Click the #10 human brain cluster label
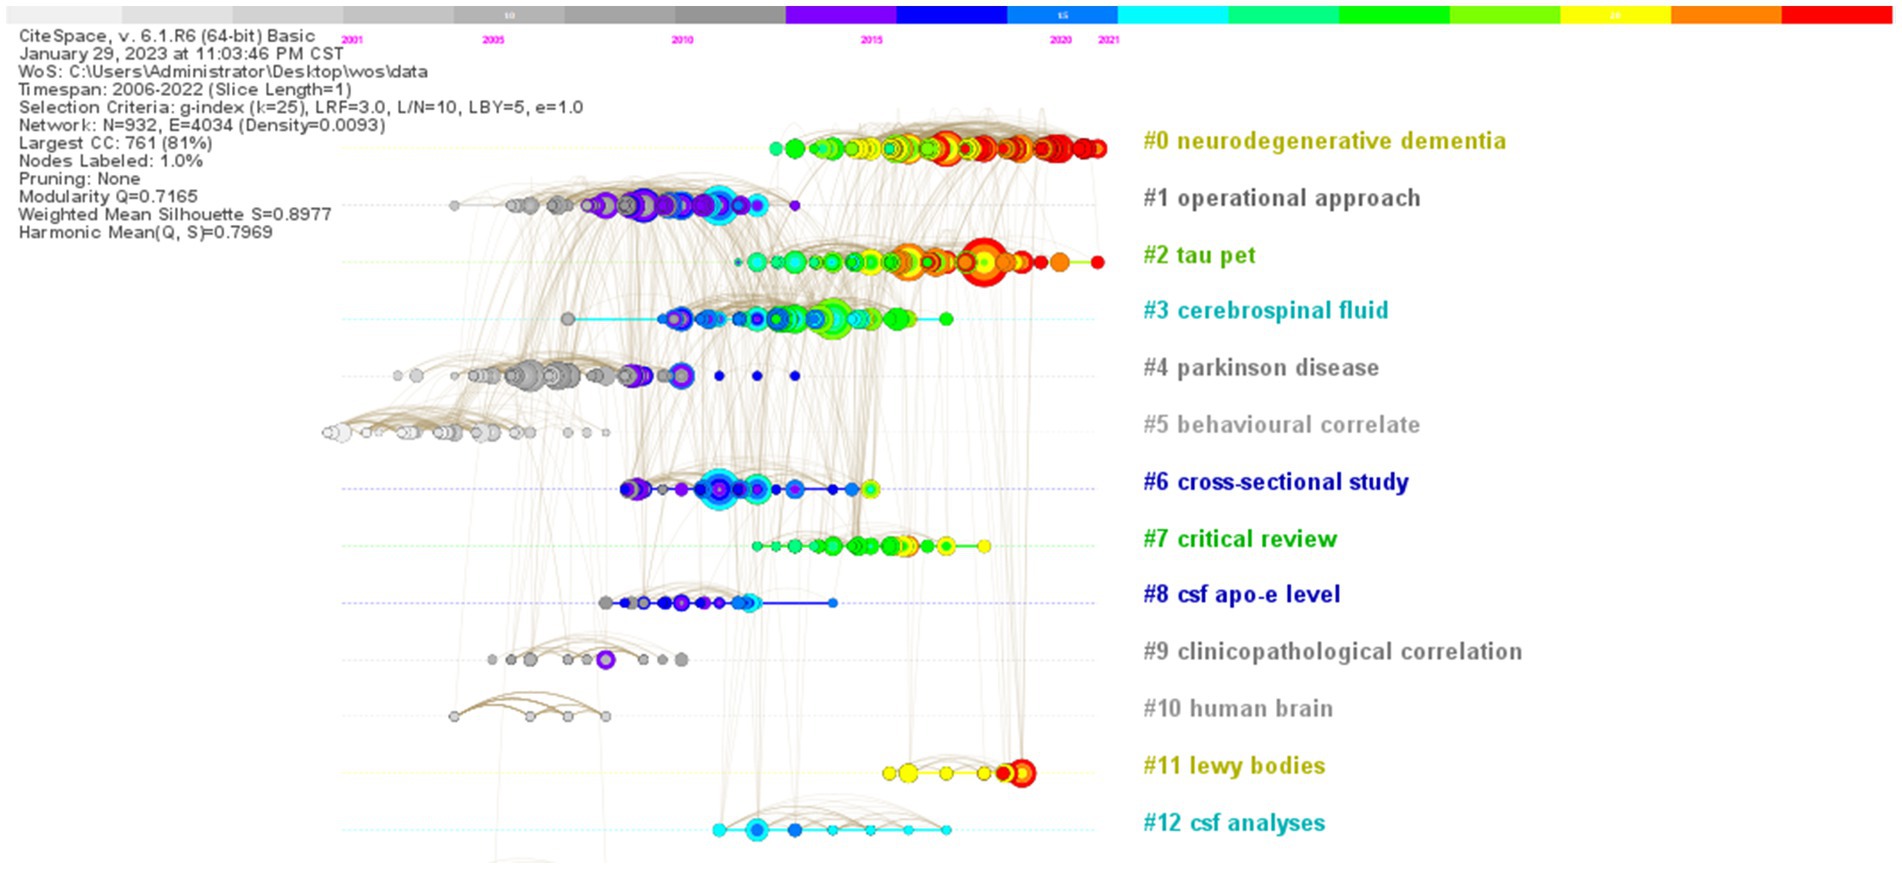The image size is (1902, 869). click(1238, 709)
